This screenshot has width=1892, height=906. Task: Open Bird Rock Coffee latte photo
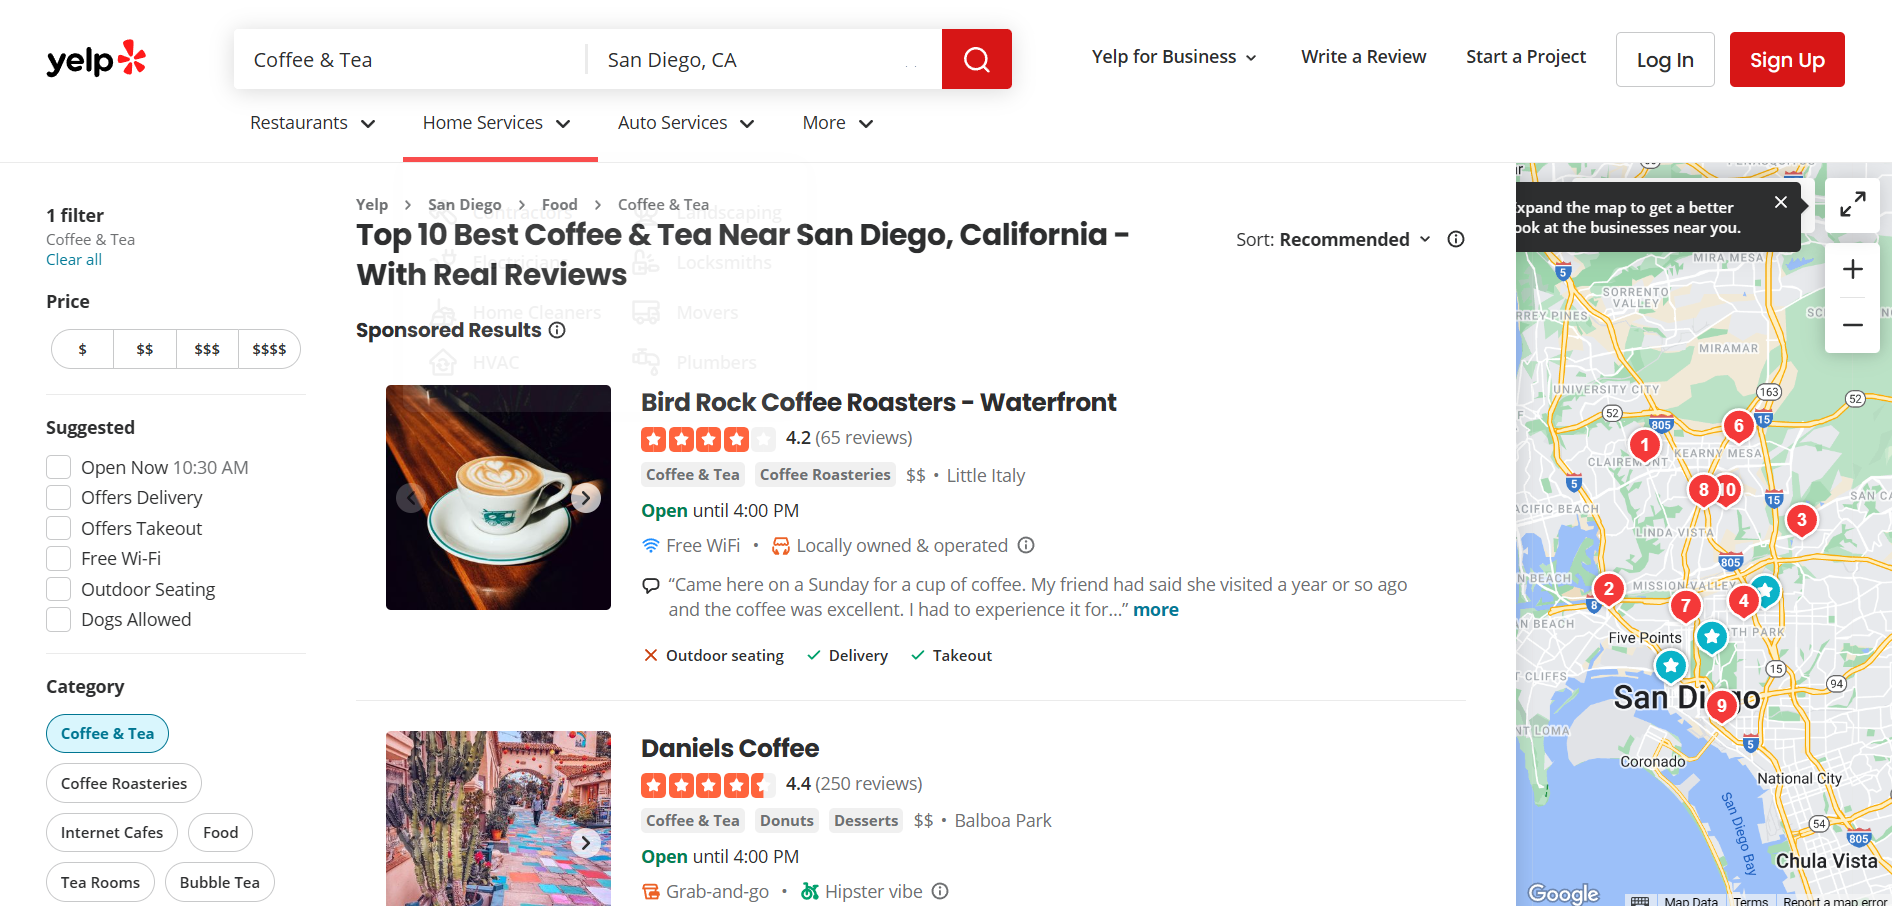(x=498, y=497)
